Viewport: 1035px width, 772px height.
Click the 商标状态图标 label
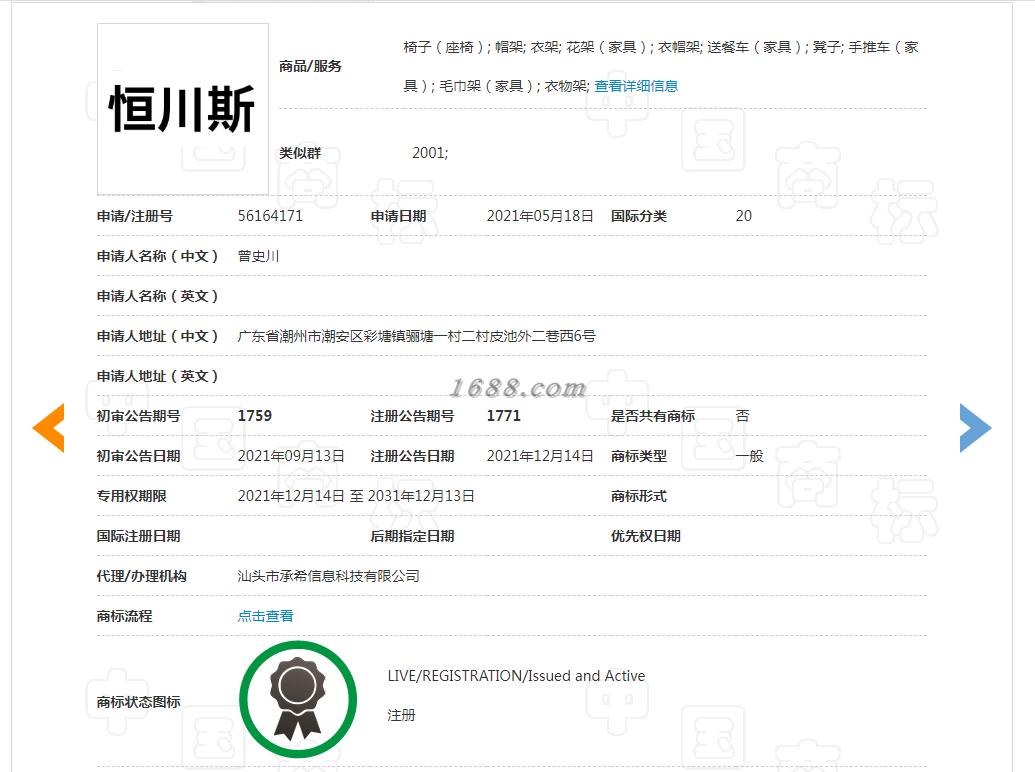138,701
